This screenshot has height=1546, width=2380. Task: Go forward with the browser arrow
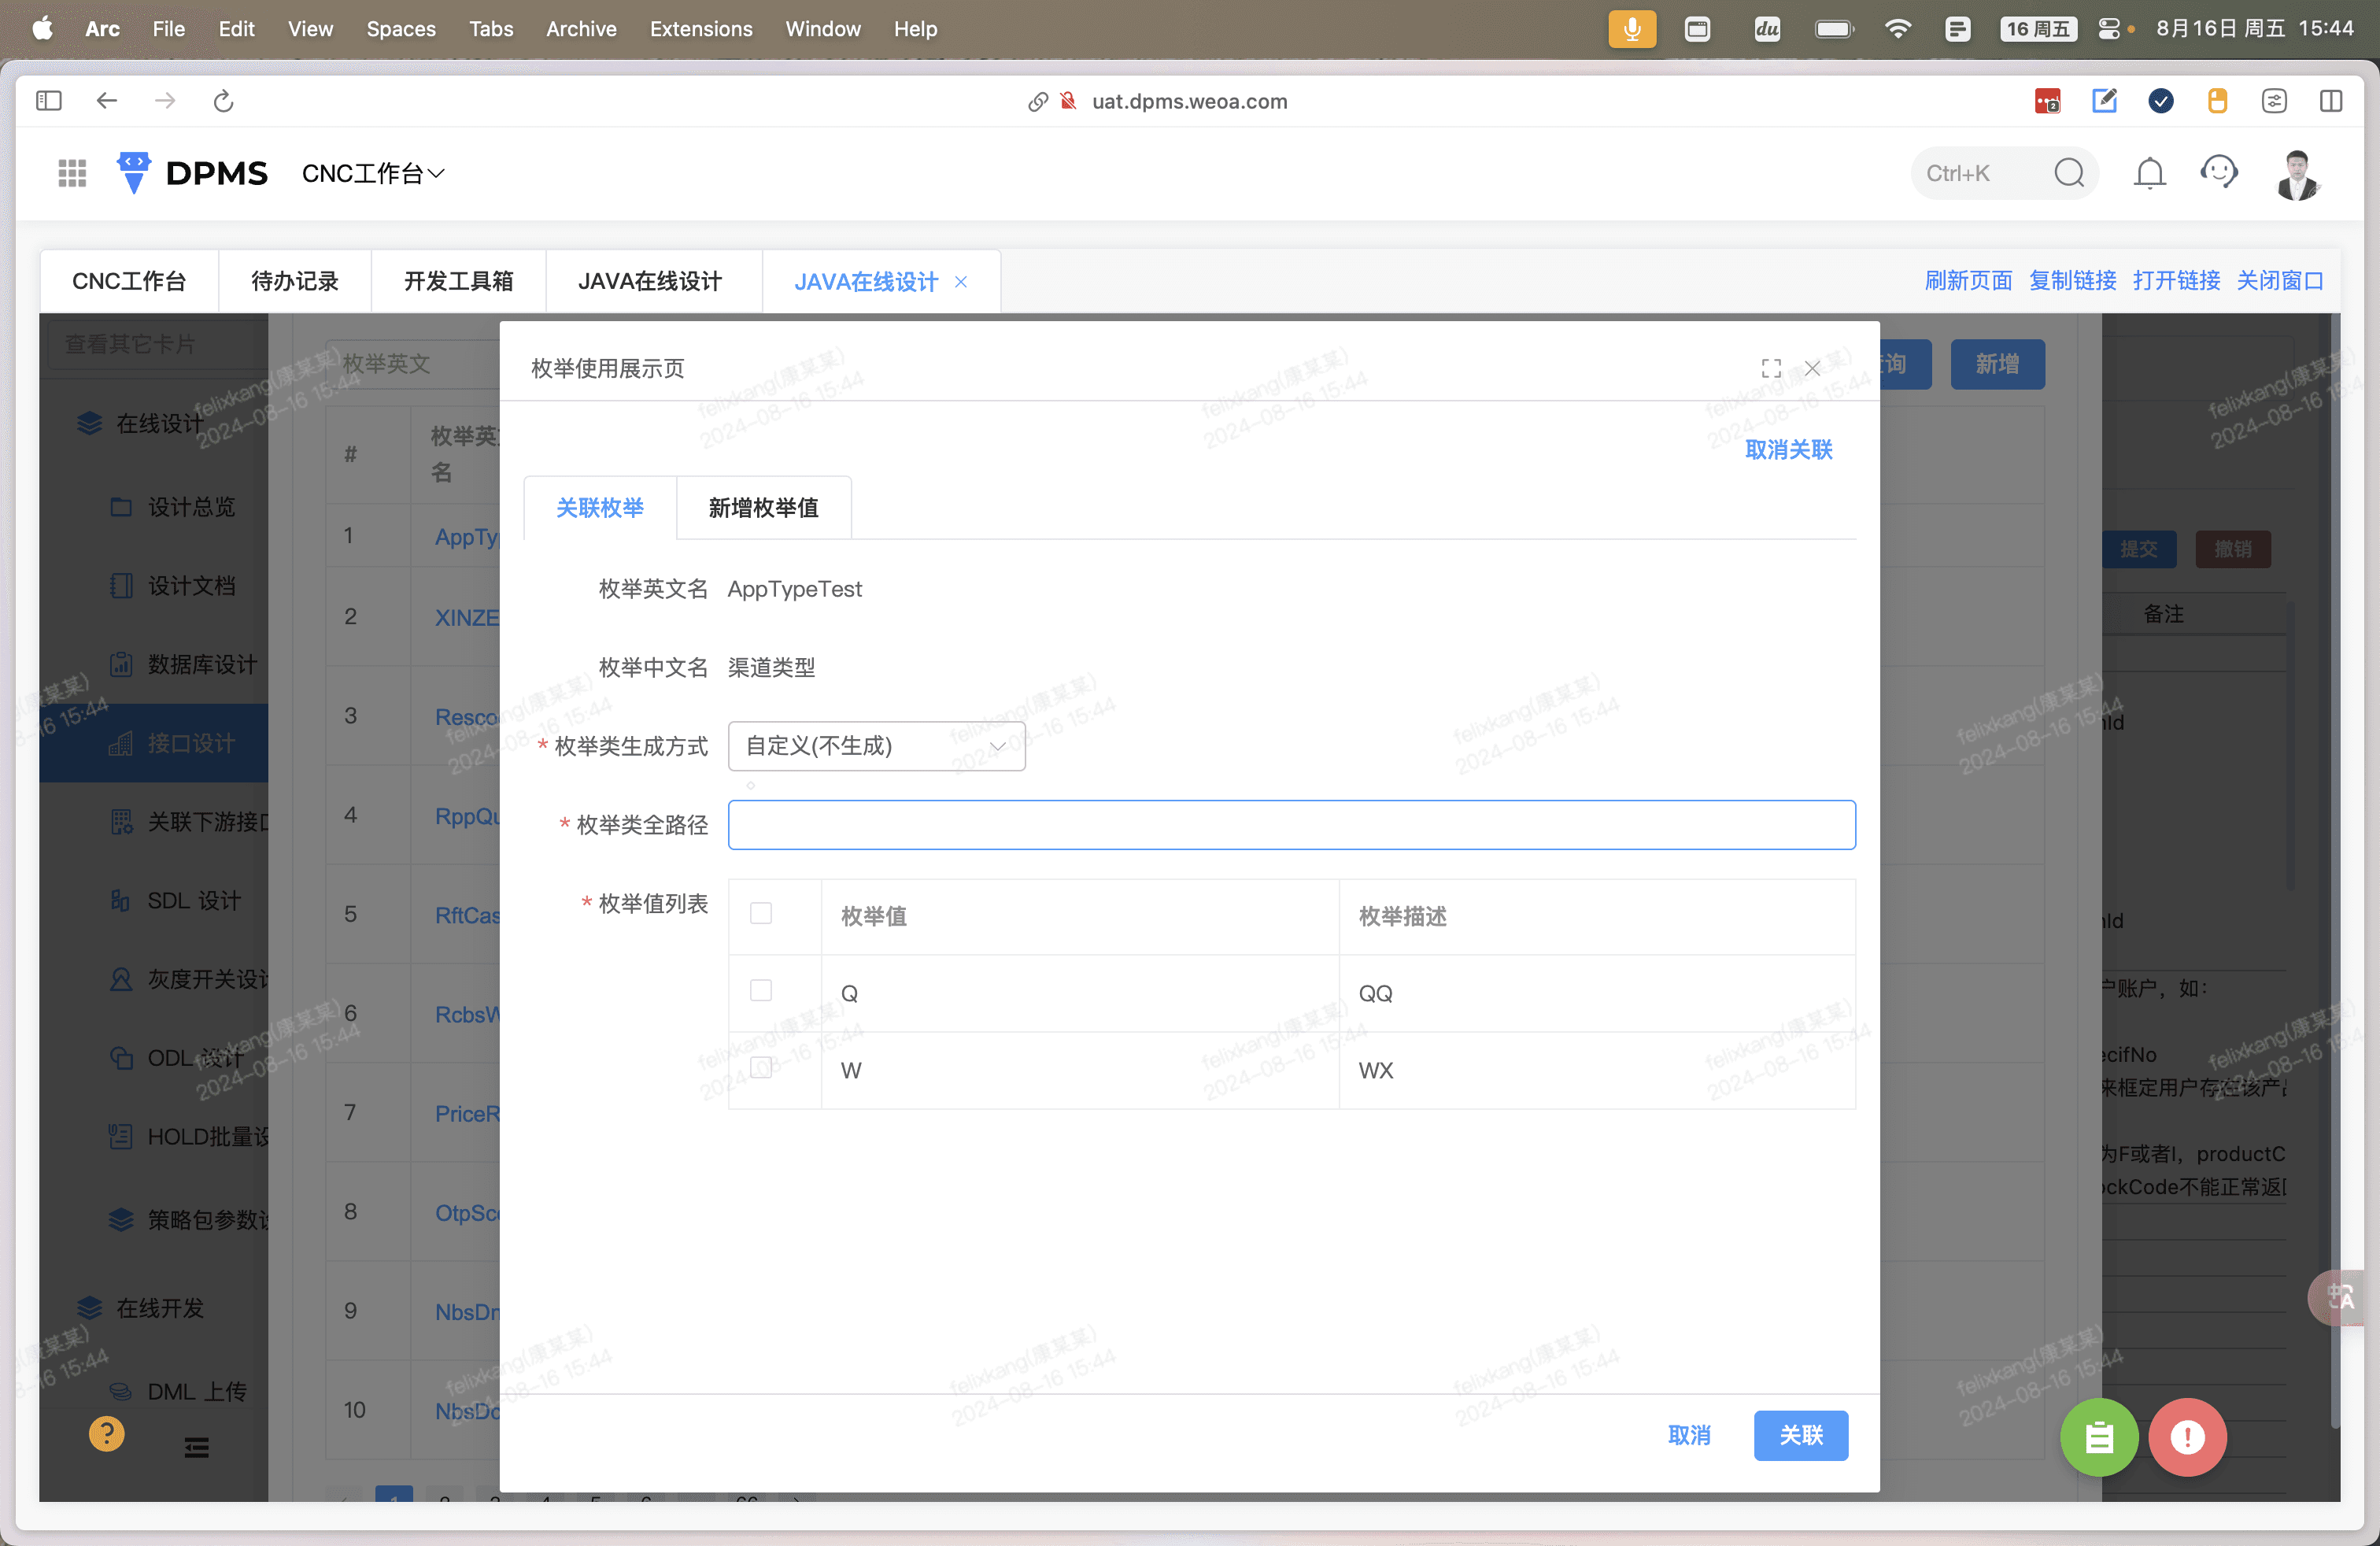[165, 101]
